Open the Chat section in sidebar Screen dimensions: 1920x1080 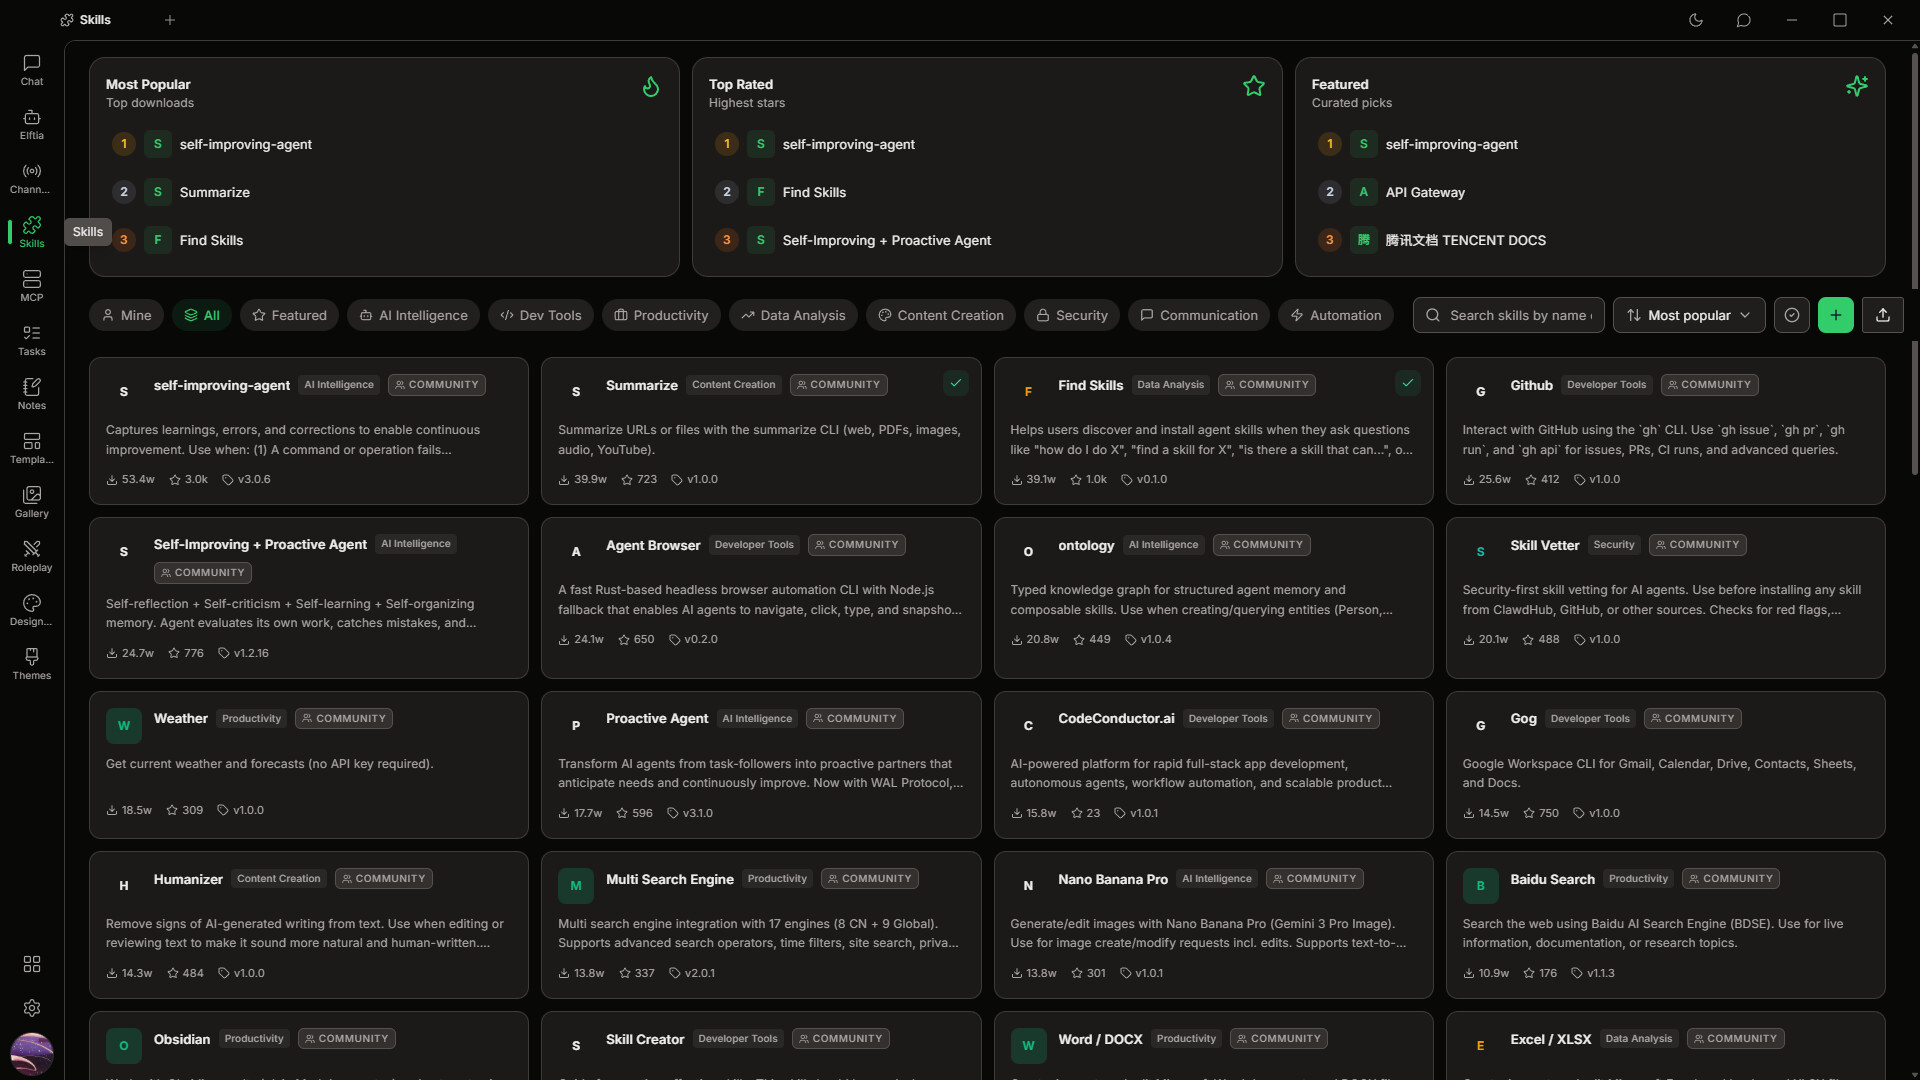click(x=32, y=70)
